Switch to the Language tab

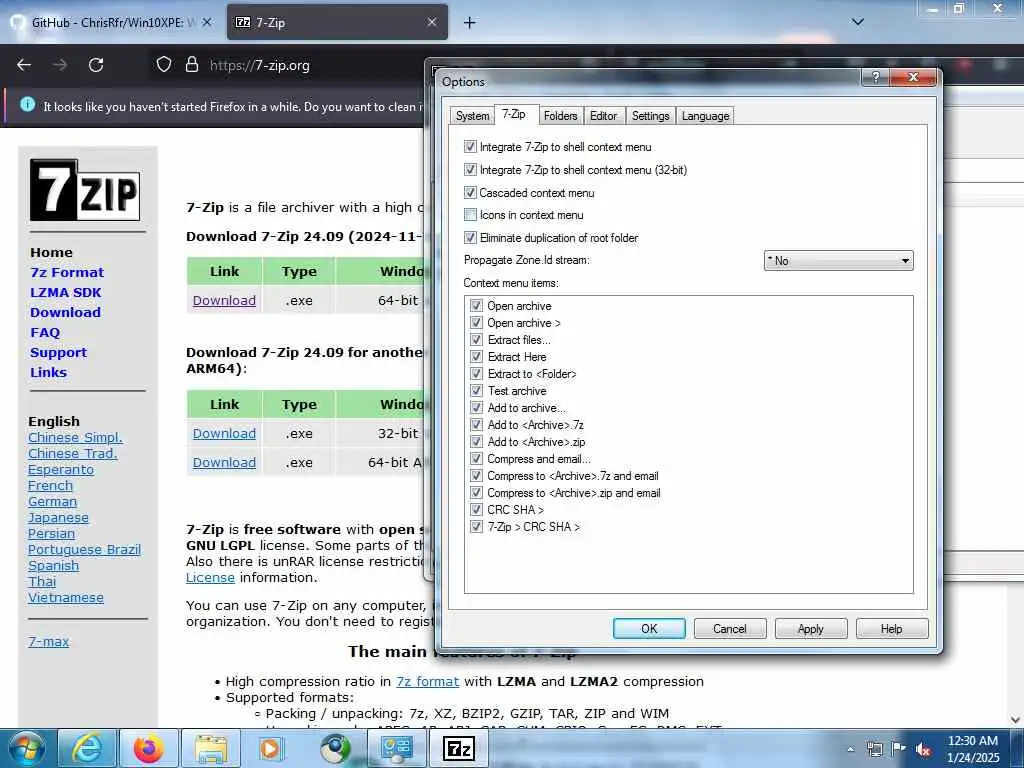(705, 116)
